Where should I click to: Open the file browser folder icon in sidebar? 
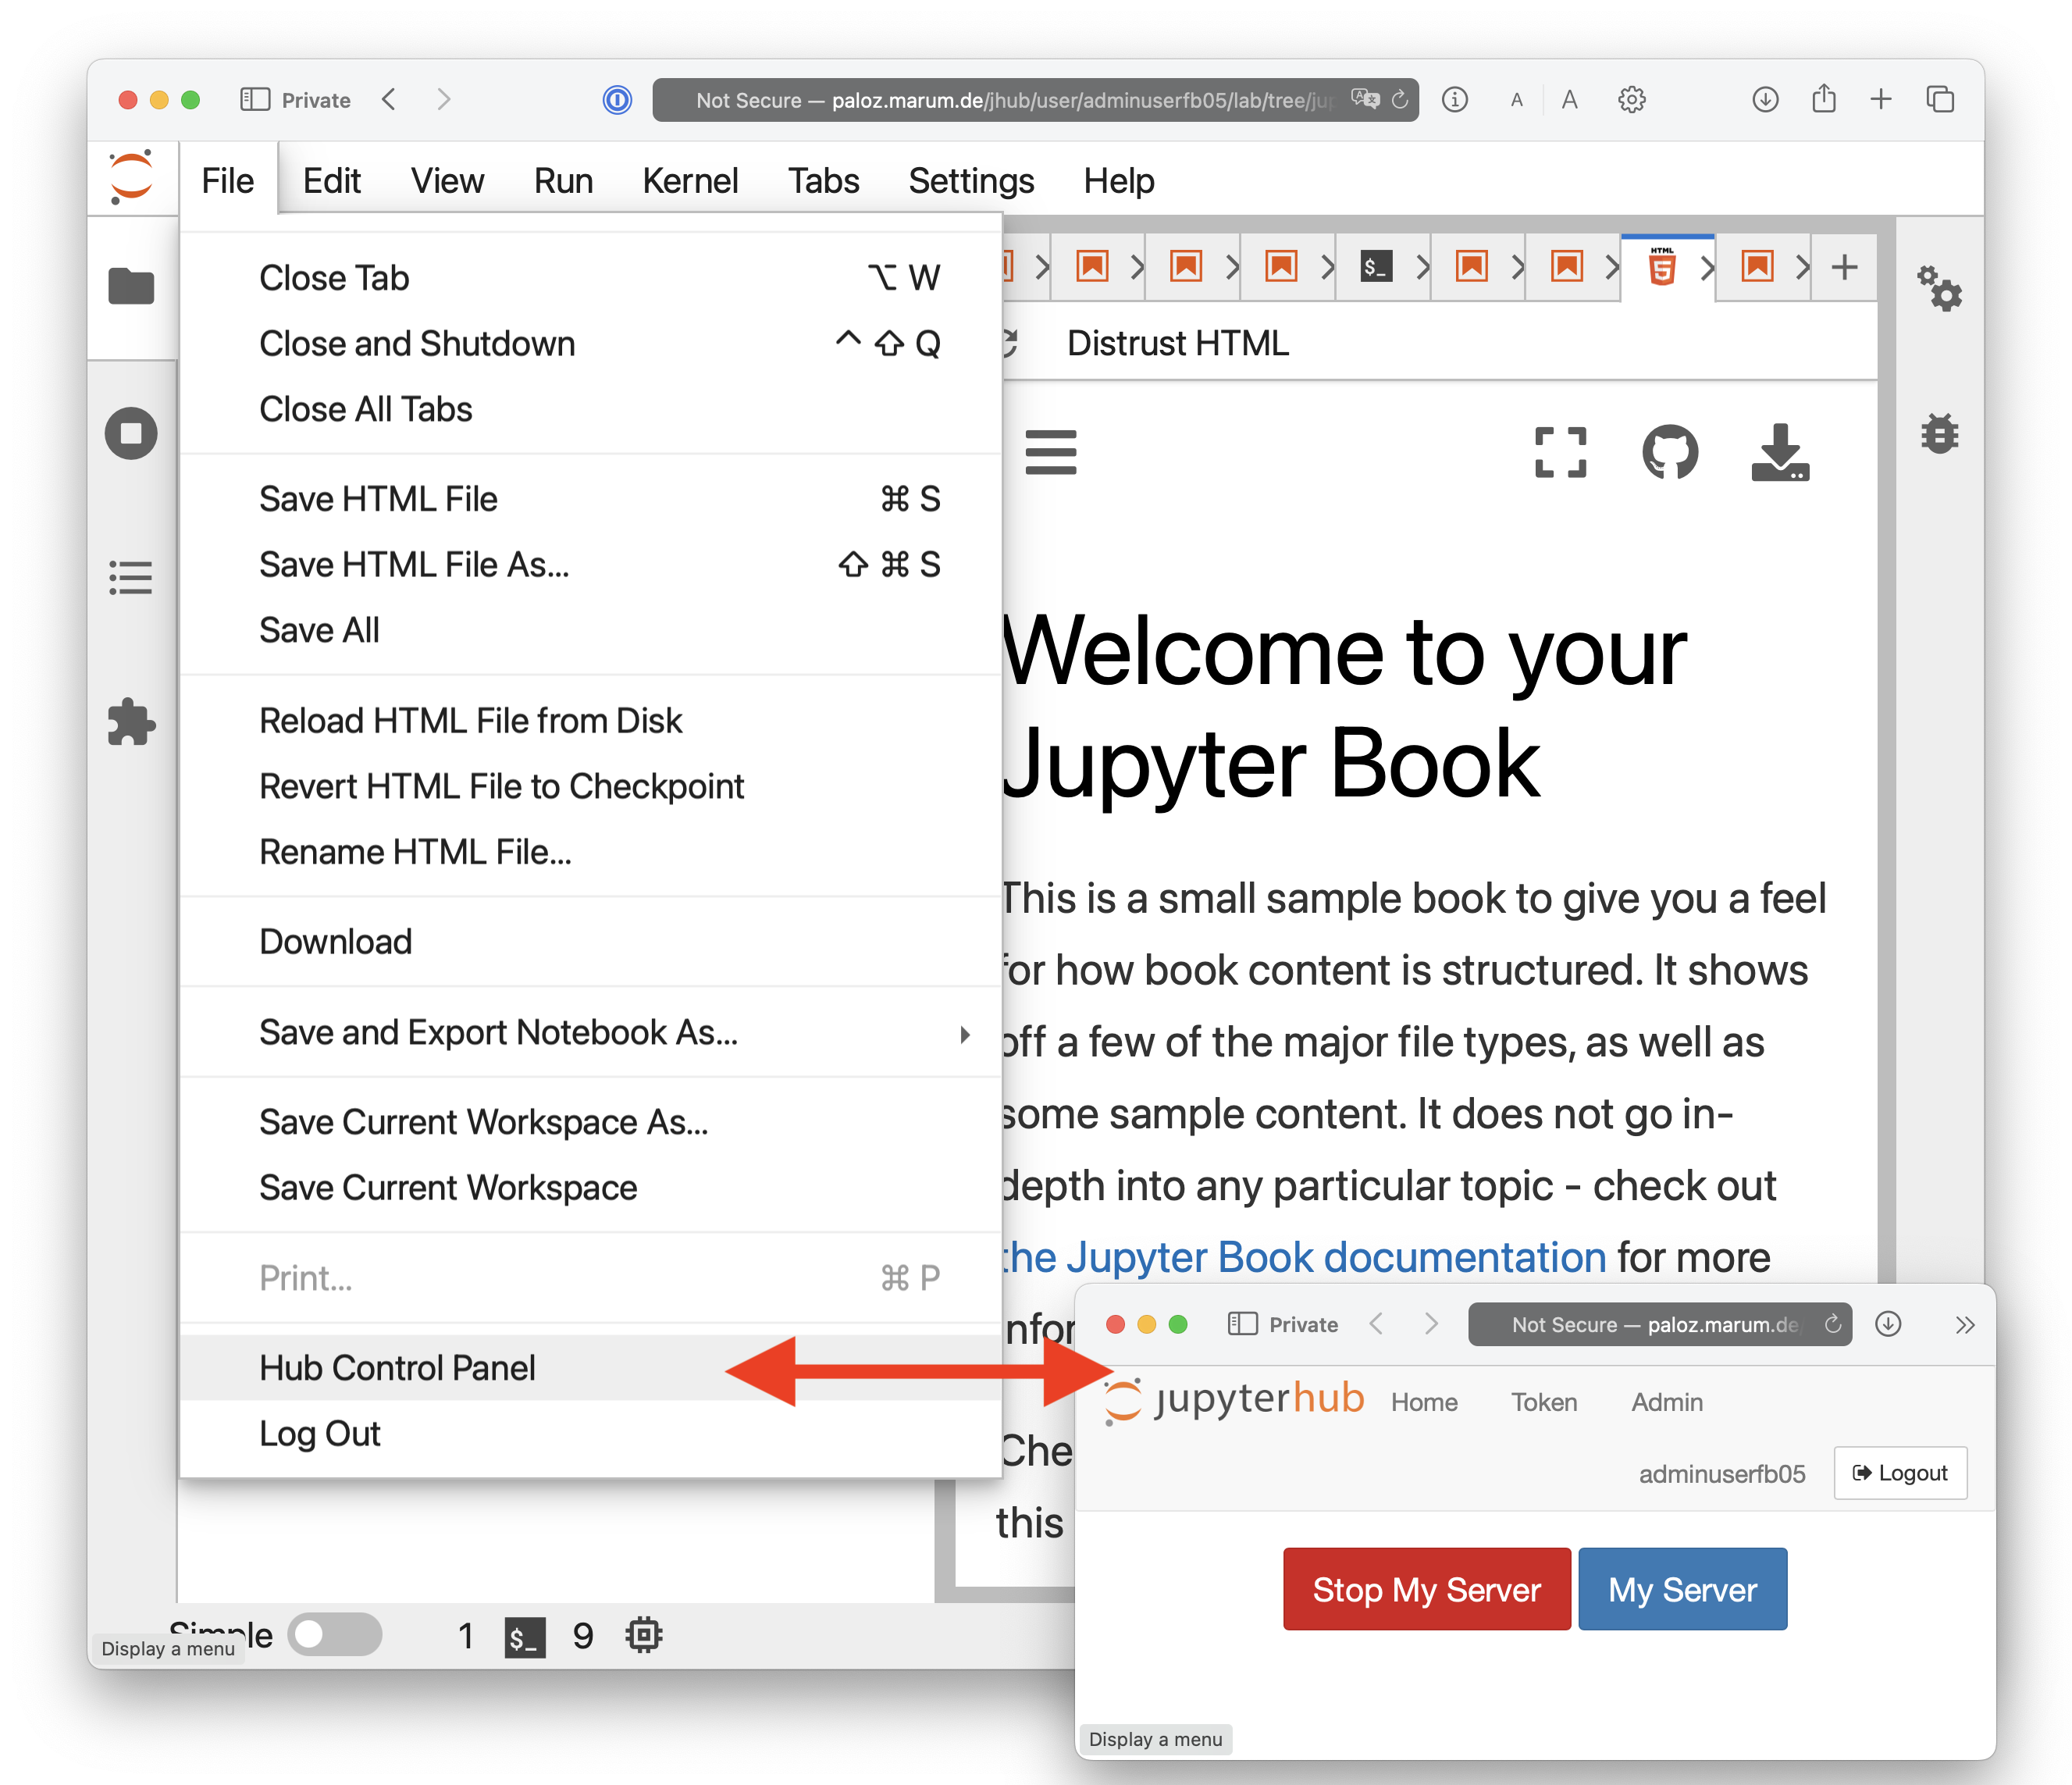coord(131,287)
